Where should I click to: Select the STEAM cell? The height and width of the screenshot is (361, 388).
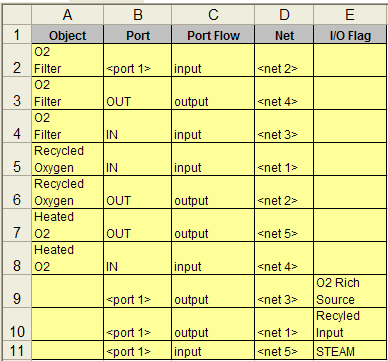pyautogui.click(x=351, y=350)
